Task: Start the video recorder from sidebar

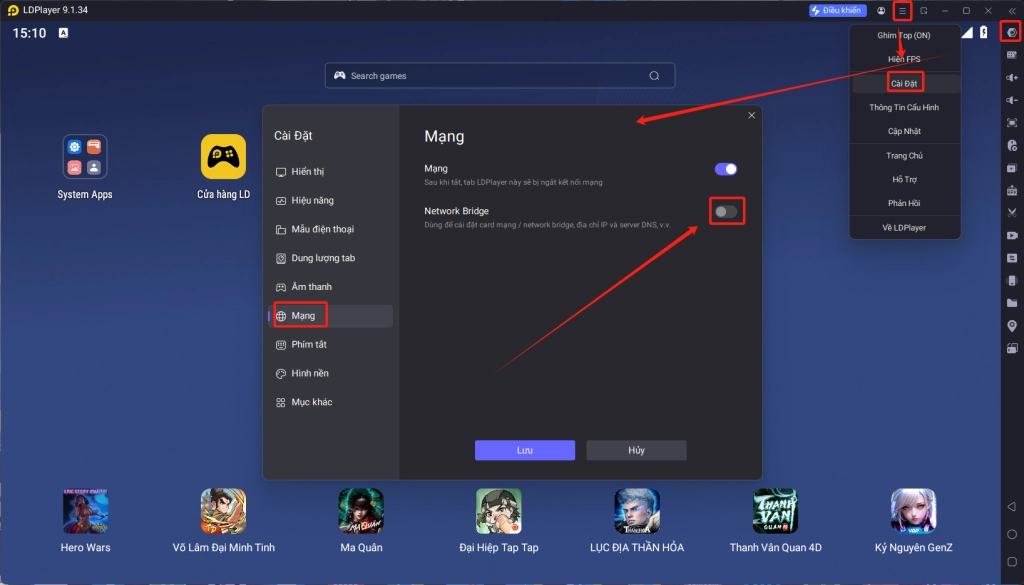Action: click(x=1012, y=235)
